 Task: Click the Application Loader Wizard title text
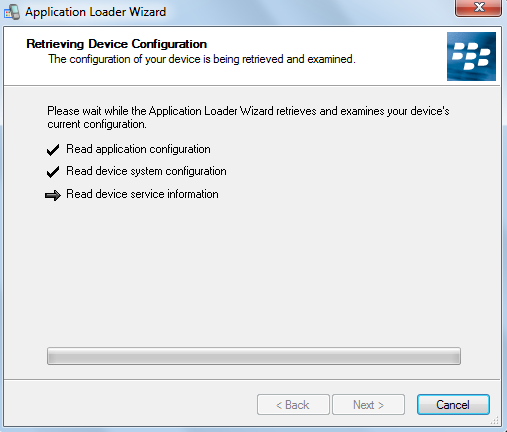(x=95, y=12)
